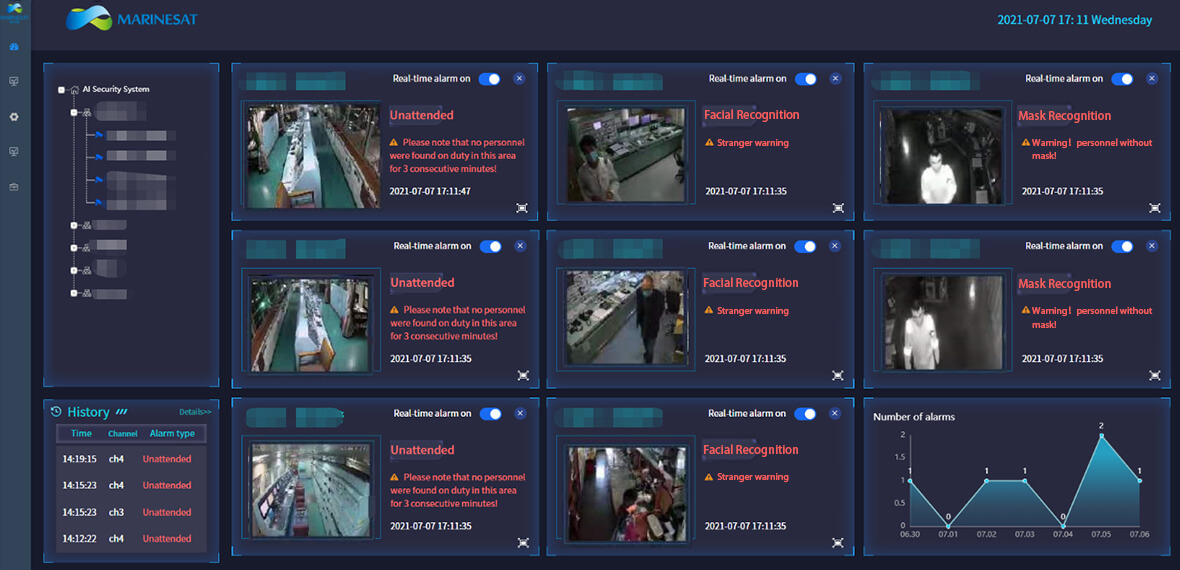Maximize the bottom Unattended camera panel
1180x570 pixels.
pyautogui.click(x=523, y=542)
